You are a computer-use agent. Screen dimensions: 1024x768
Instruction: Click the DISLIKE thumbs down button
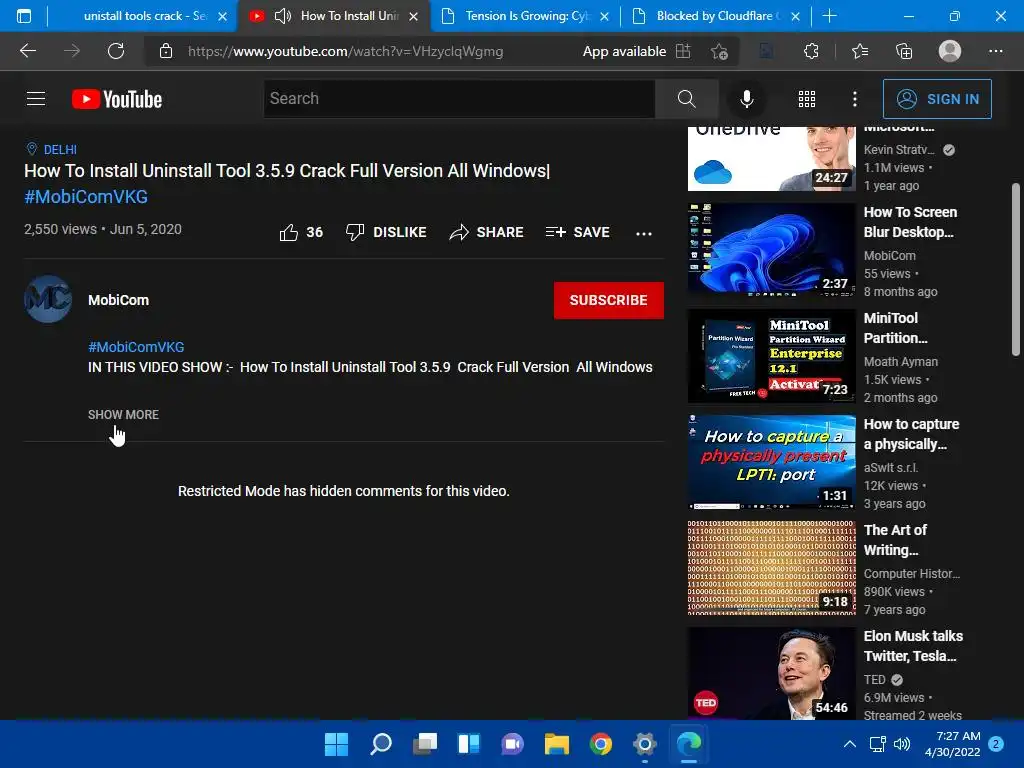(386, 232)
